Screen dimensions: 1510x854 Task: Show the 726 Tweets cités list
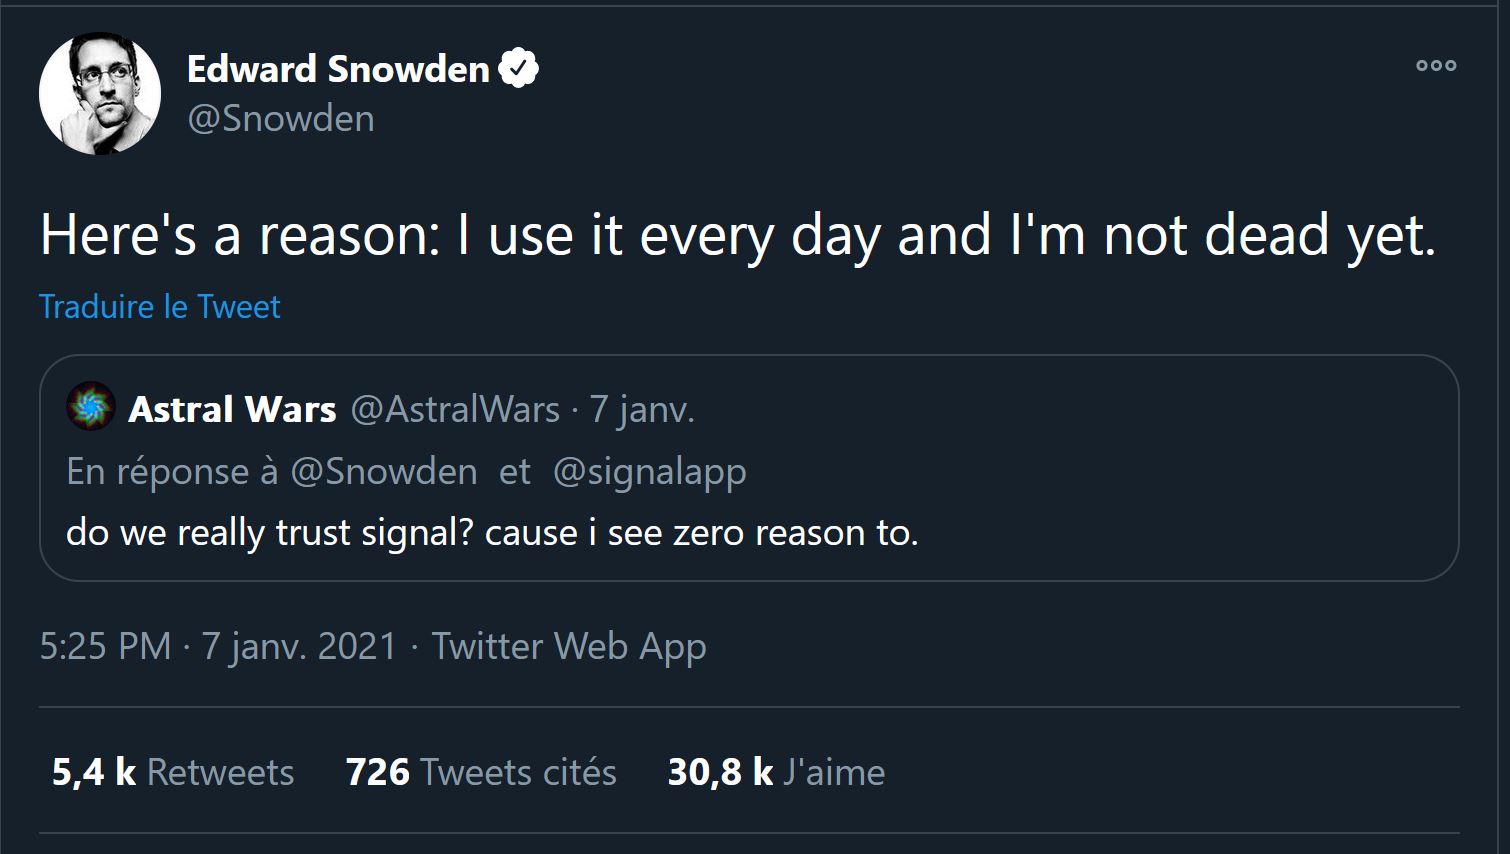click(x=481, y=772)
